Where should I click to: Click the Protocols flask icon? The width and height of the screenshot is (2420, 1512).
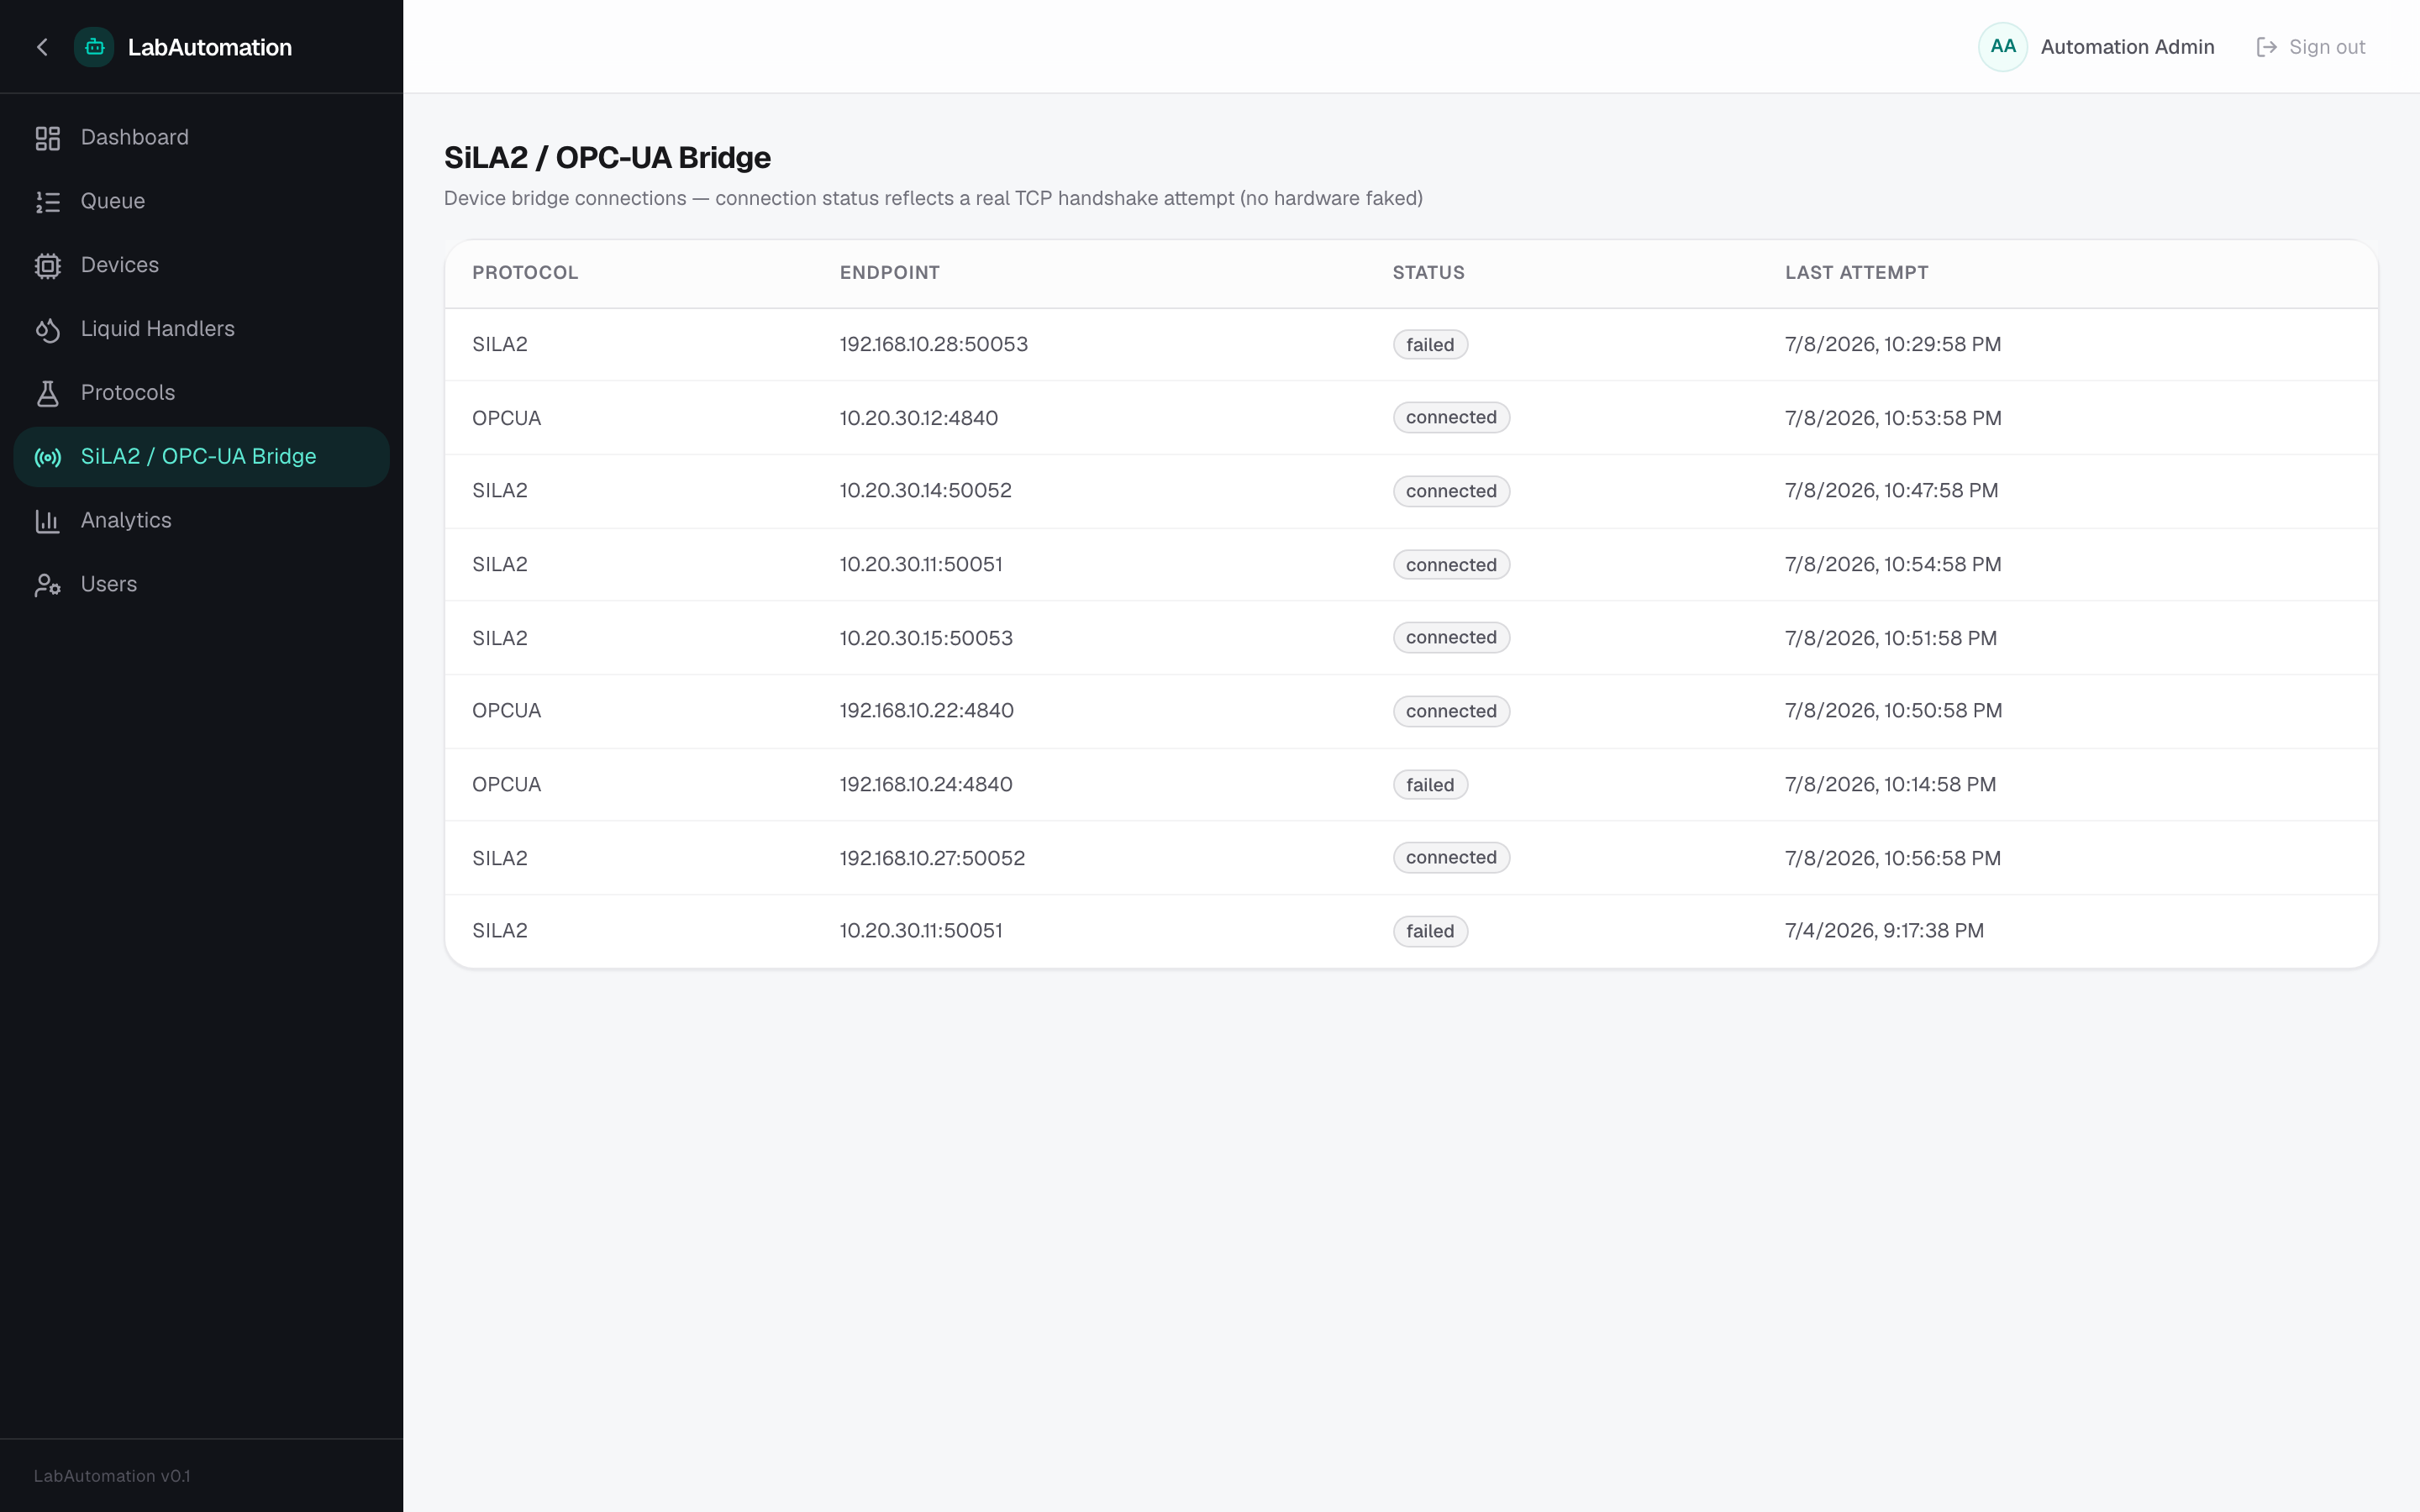click(x=47, y=393)
